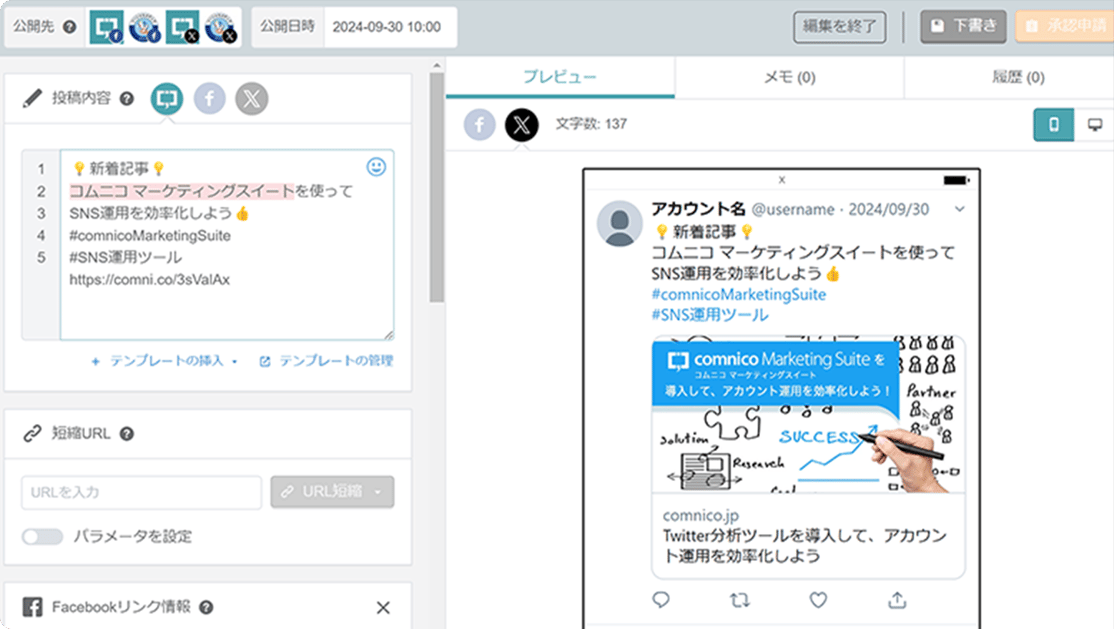Switch to the プレビュー tab

[560, 77]
